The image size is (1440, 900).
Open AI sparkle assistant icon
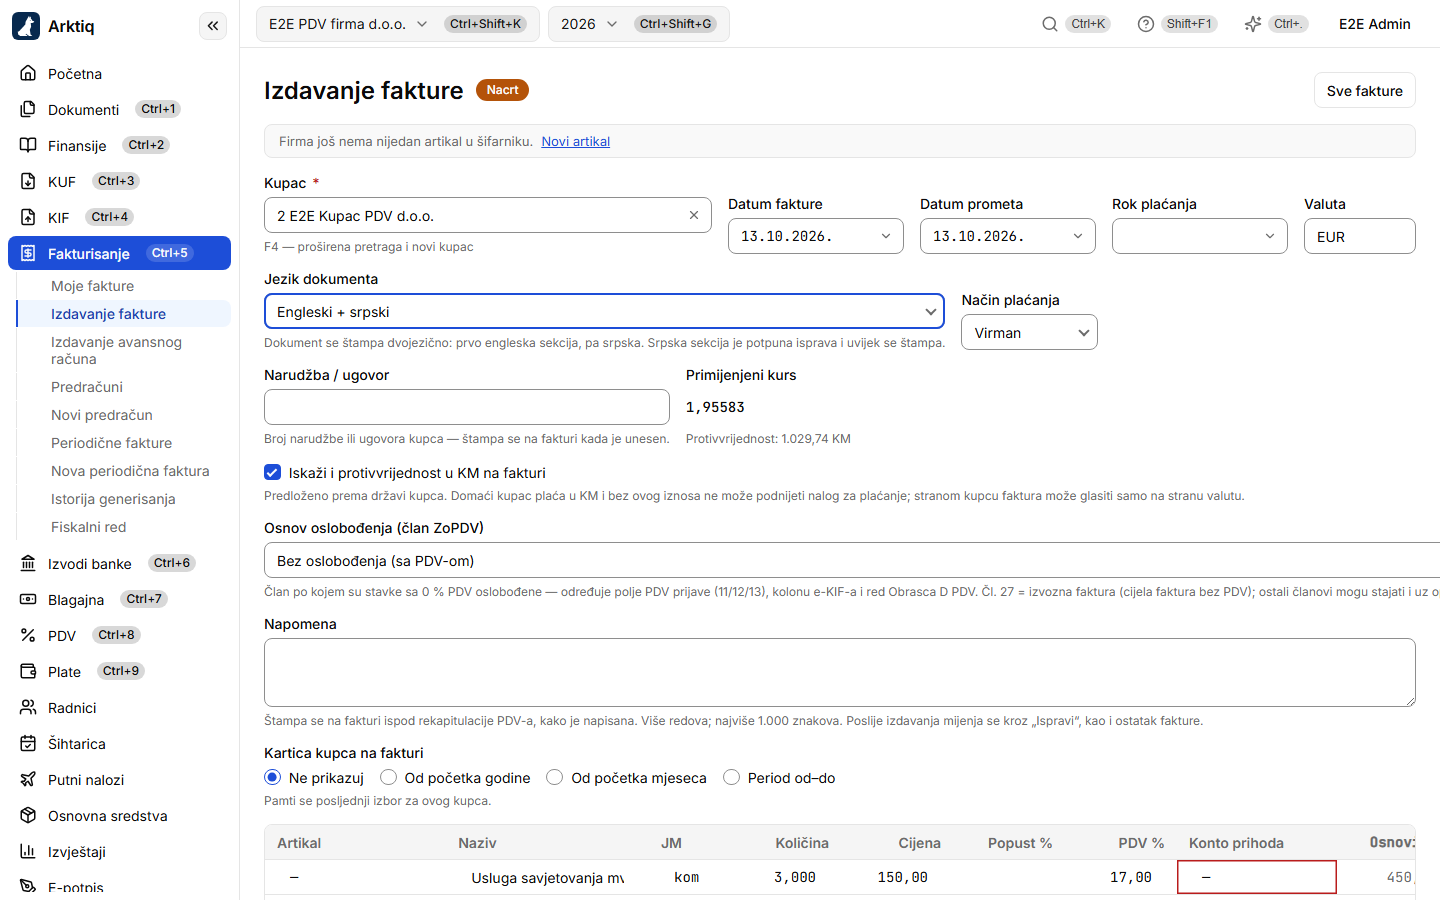coord(1252,24)
